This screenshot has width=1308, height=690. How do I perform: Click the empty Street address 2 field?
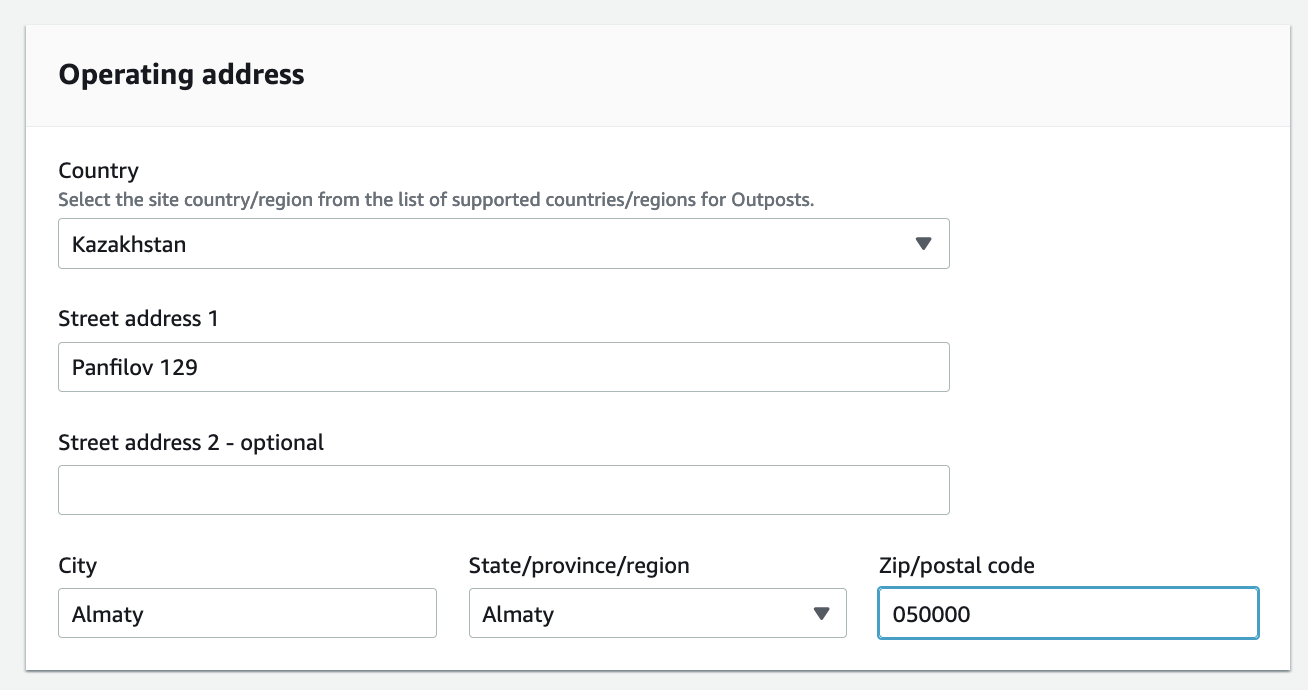[x=503, y=490]
